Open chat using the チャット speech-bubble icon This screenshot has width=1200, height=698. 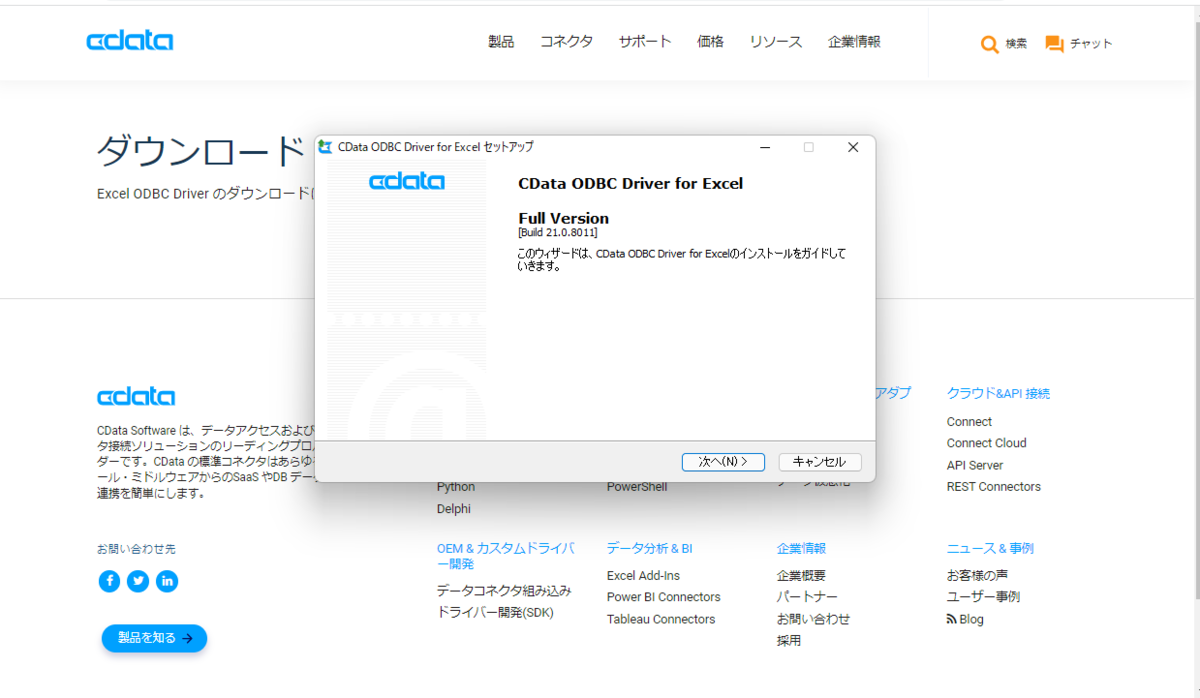click(x=1053, y=43)
